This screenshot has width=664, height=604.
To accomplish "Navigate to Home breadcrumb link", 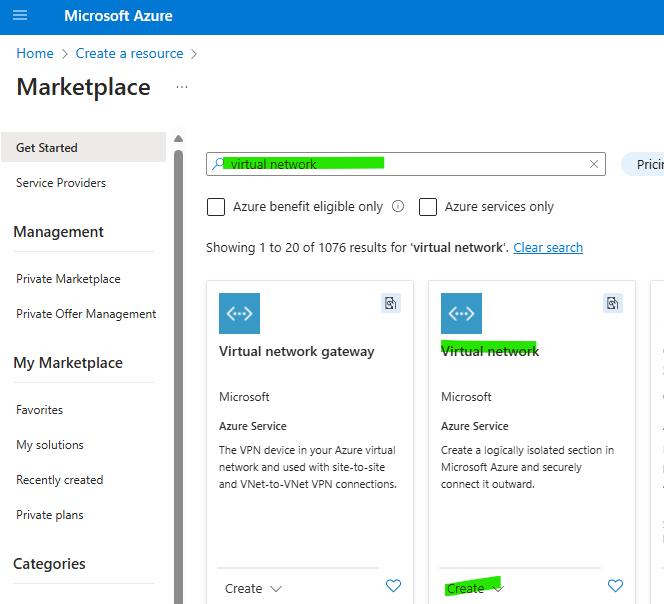I will point(35,53).
